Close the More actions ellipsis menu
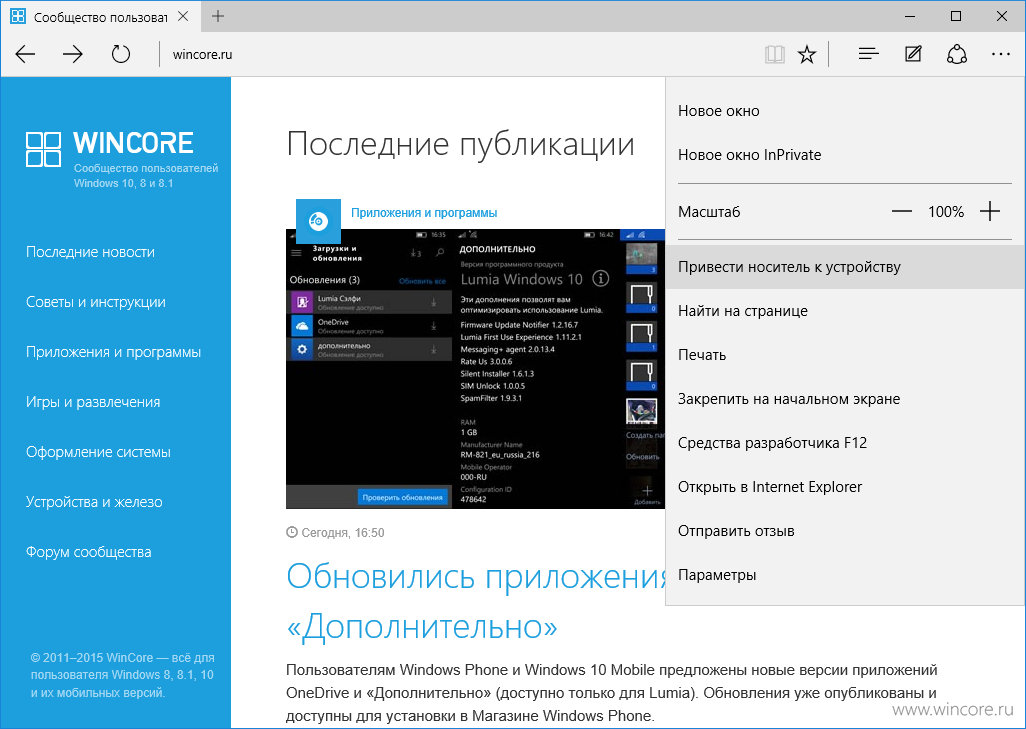 pos(1000,54)
